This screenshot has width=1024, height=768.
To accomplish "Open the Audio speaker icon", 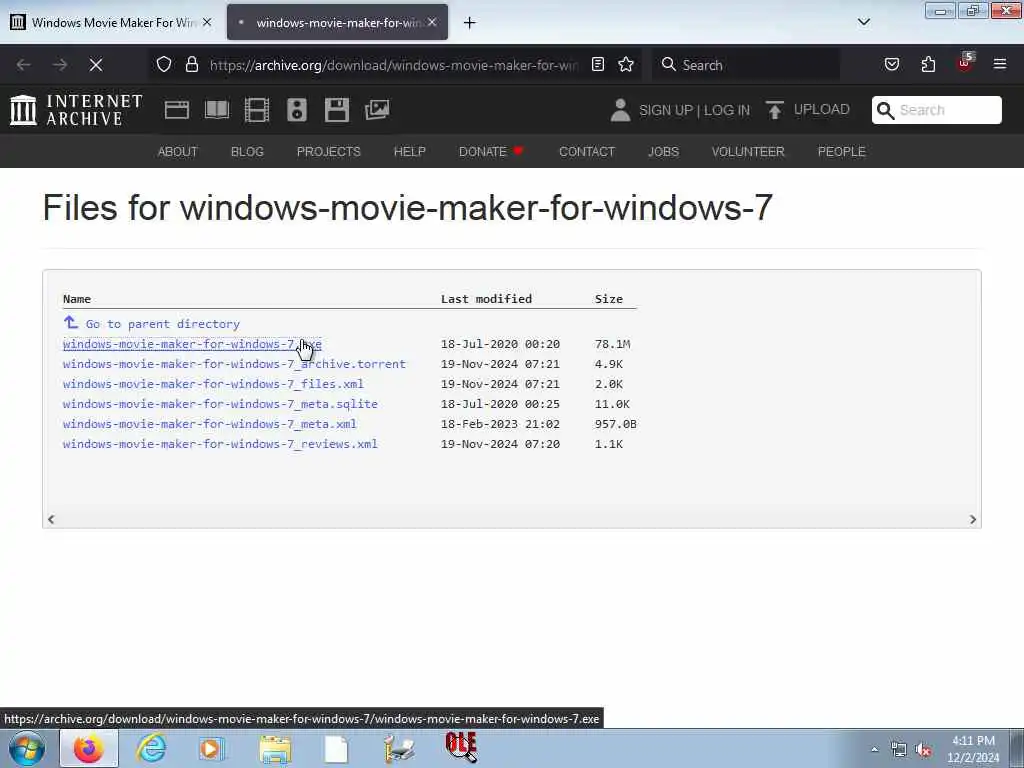I will pos(296,110).
